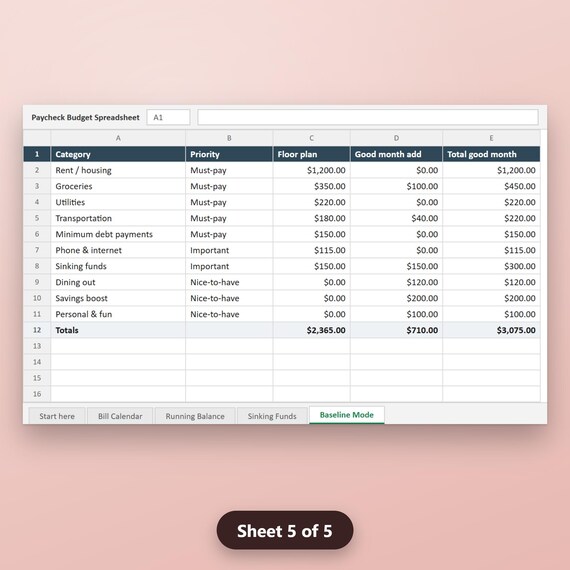This screenshot has height=570, width=570.
Task: Select the Transportation cell
Action: (118, 218)
